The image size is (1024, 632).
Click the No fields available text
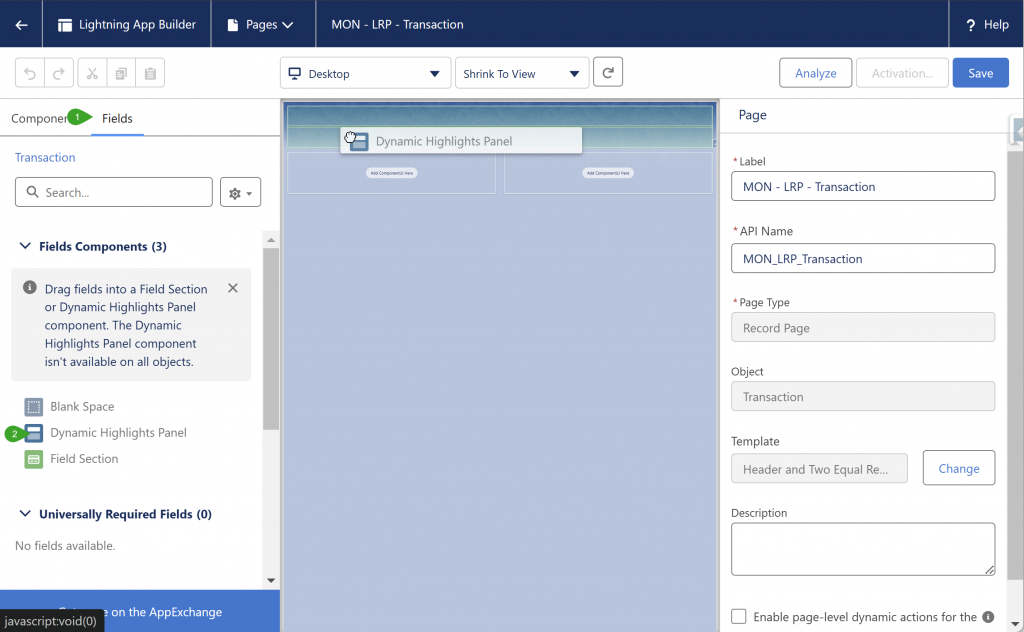coord(65,546)
